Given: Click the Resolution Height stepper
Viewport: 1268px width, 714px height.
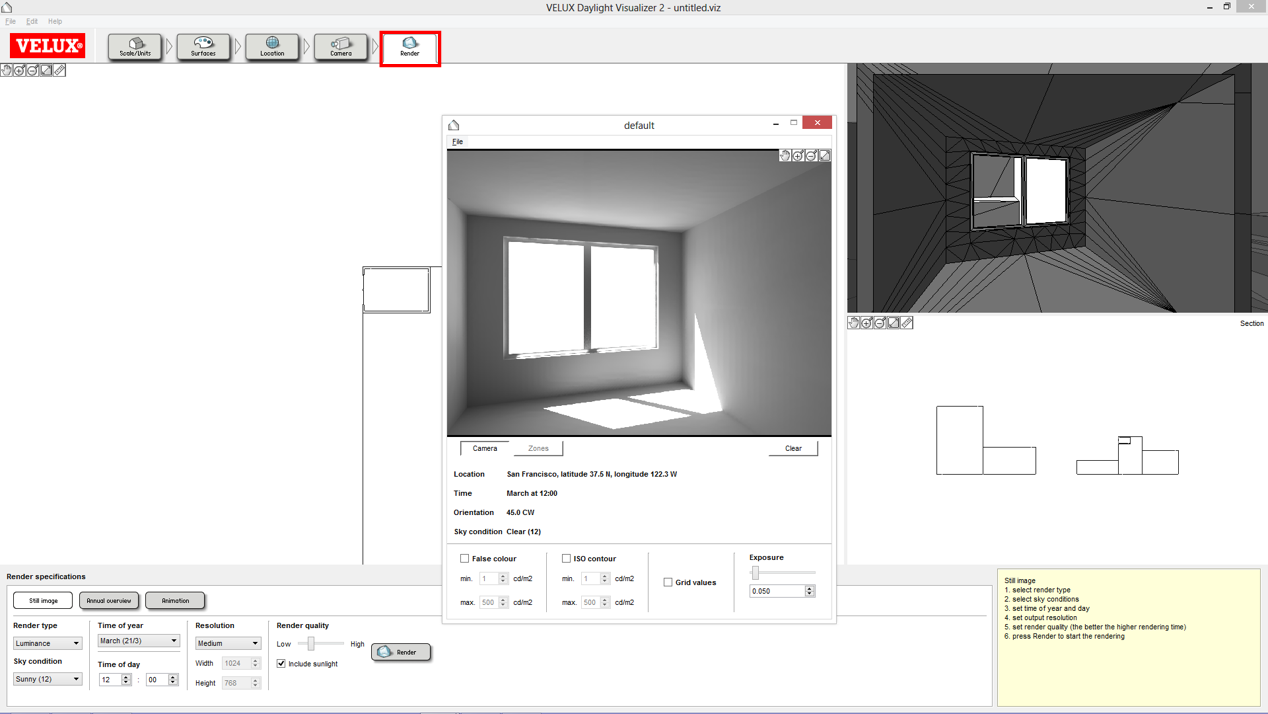Looking at the screenshot, I should pos(256,683).
